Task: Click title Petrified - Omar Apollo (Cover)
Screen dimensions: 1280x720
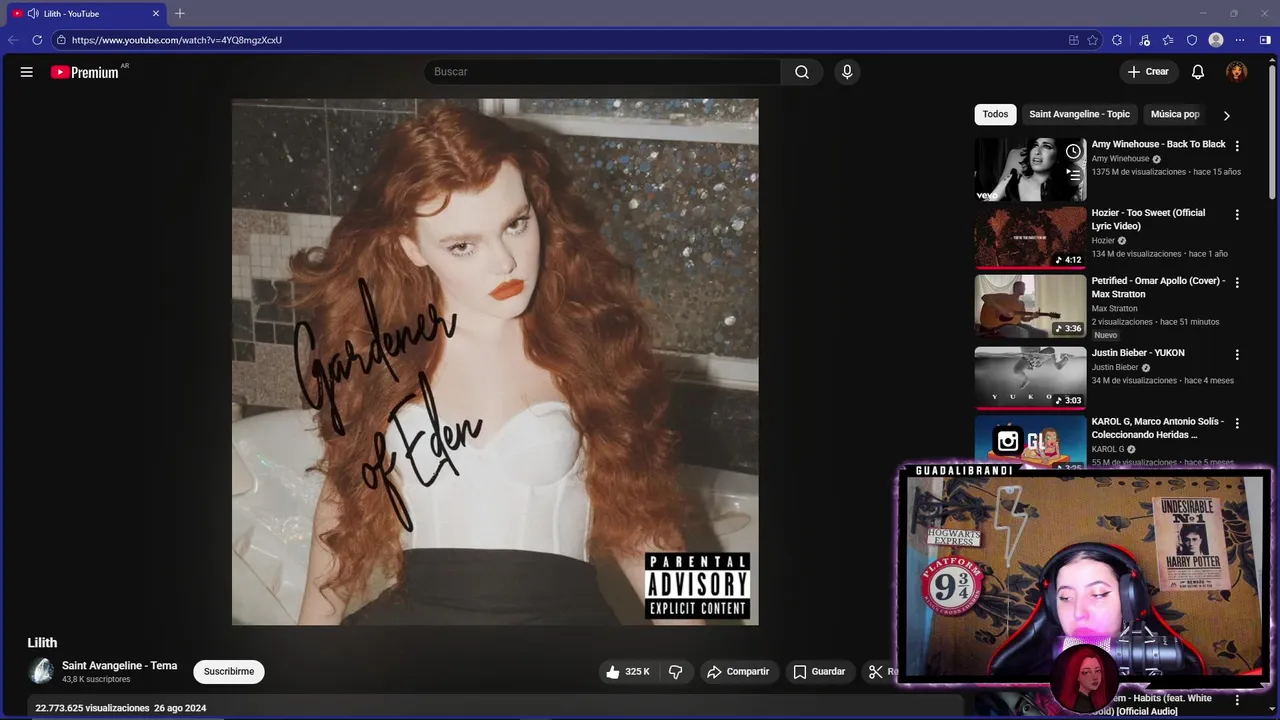Action: (1158, 288)
